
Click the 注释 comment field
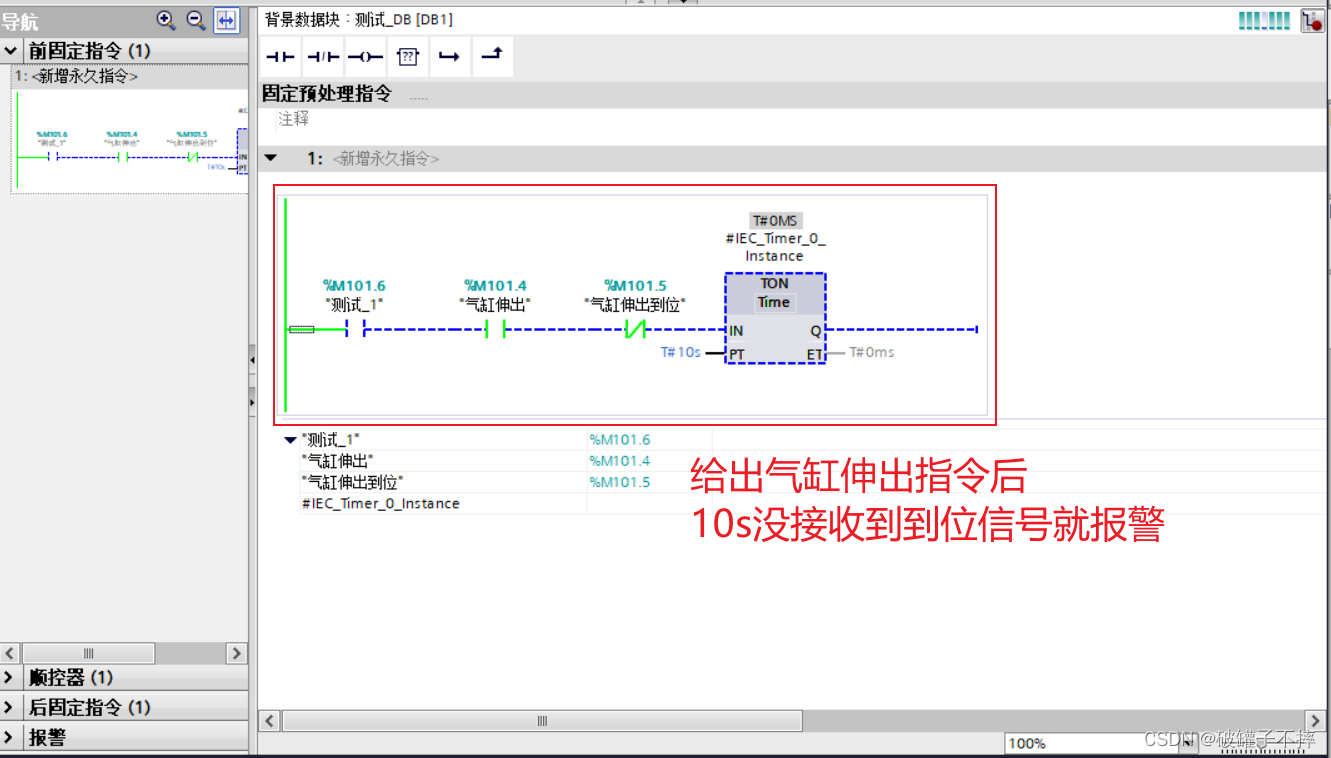tap(294, 119)
